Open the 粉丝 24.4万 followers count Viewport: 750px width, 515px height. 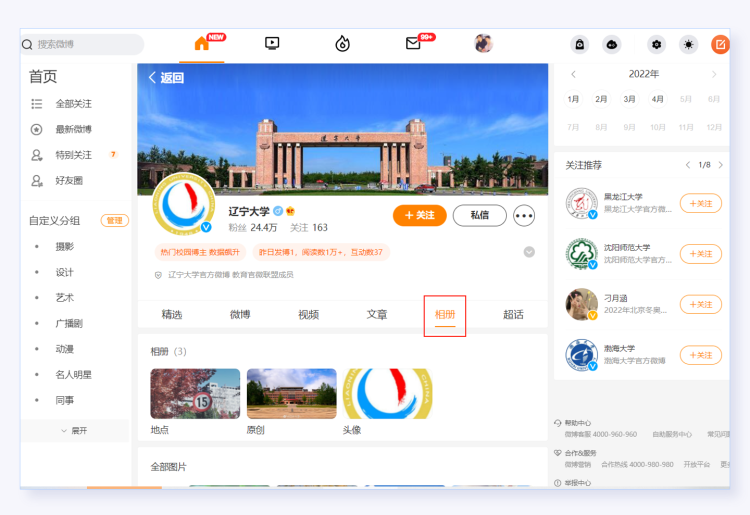(x=253, y=228)
